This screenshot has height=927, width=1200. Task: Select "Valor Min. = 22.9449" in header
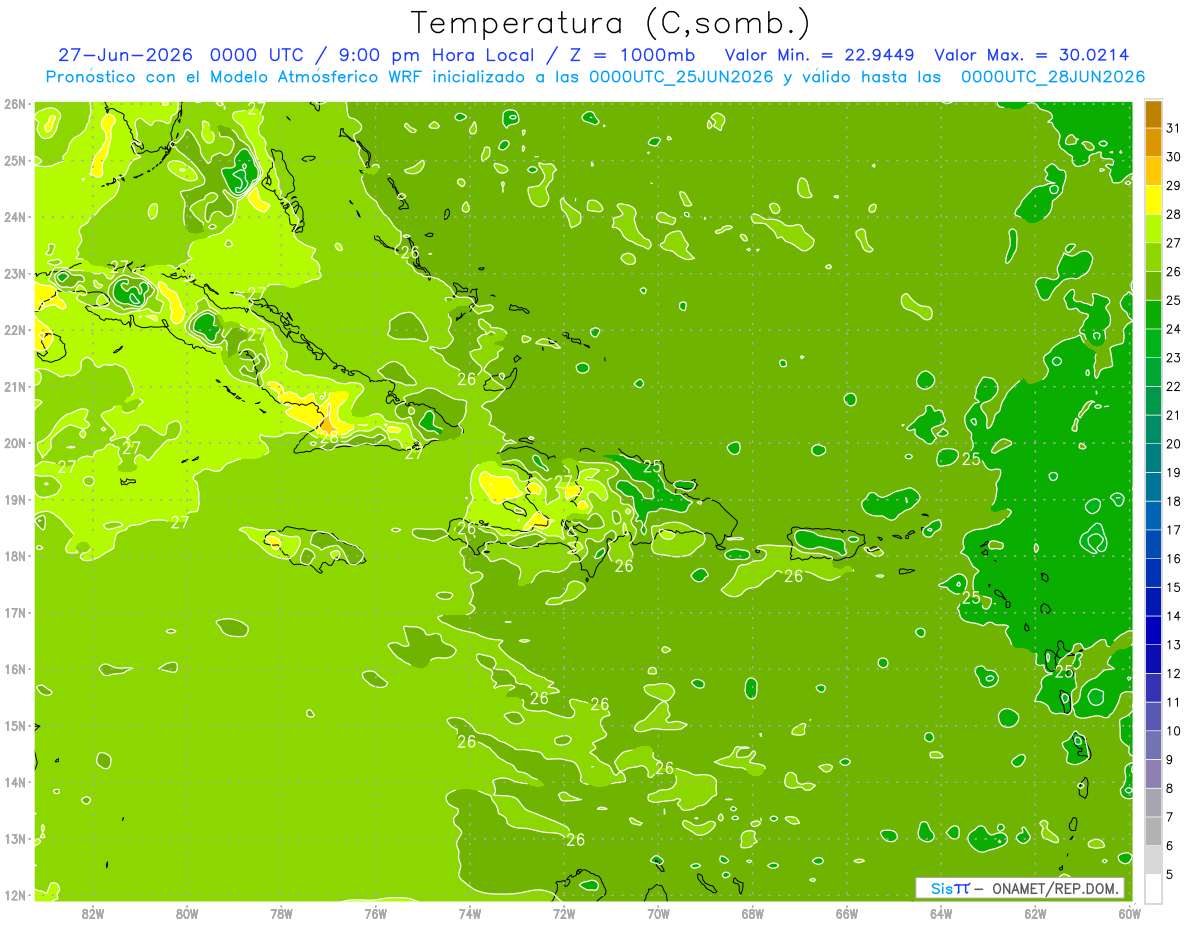(x=817, y=55)
